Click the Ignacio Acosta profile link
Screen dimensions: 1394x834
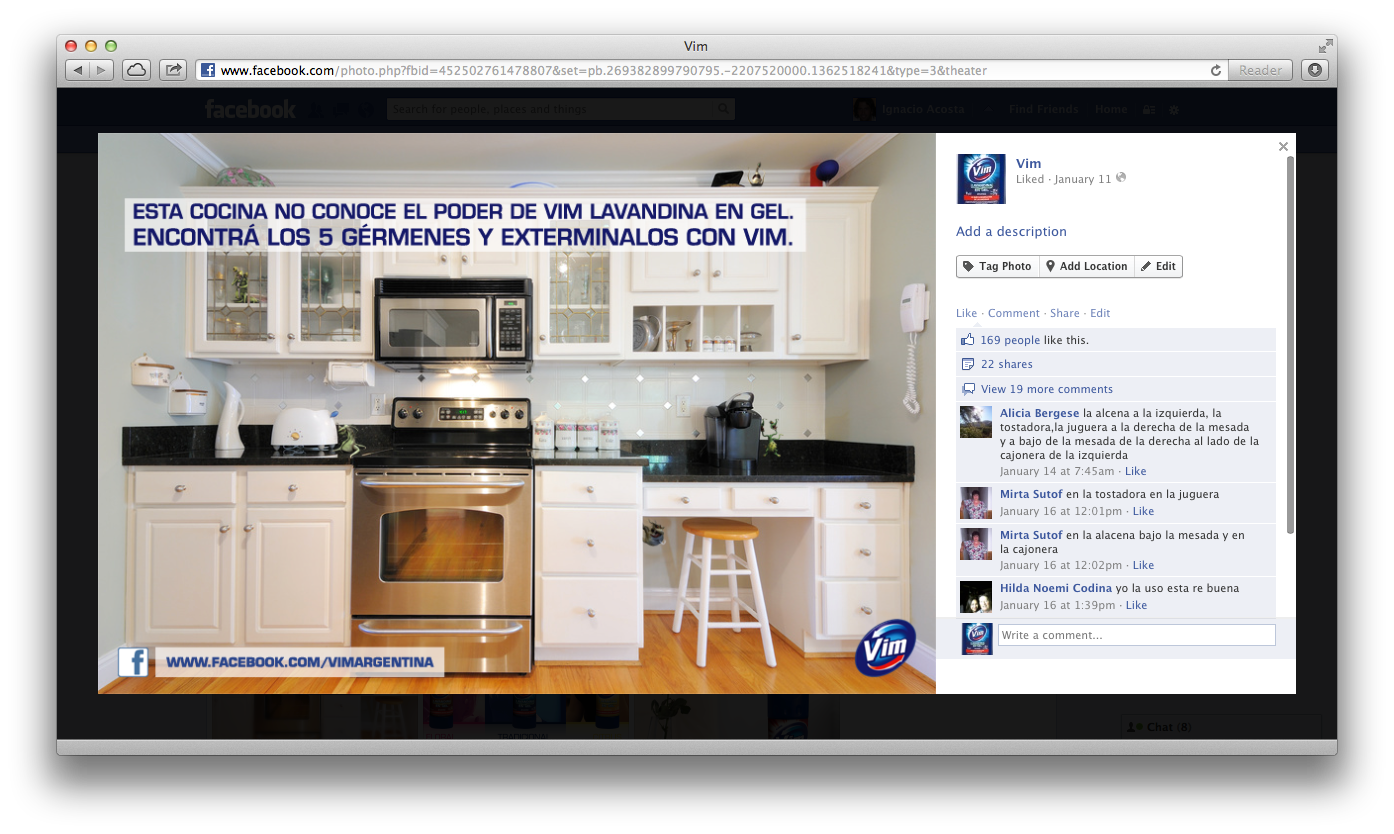tap(922, 109)
